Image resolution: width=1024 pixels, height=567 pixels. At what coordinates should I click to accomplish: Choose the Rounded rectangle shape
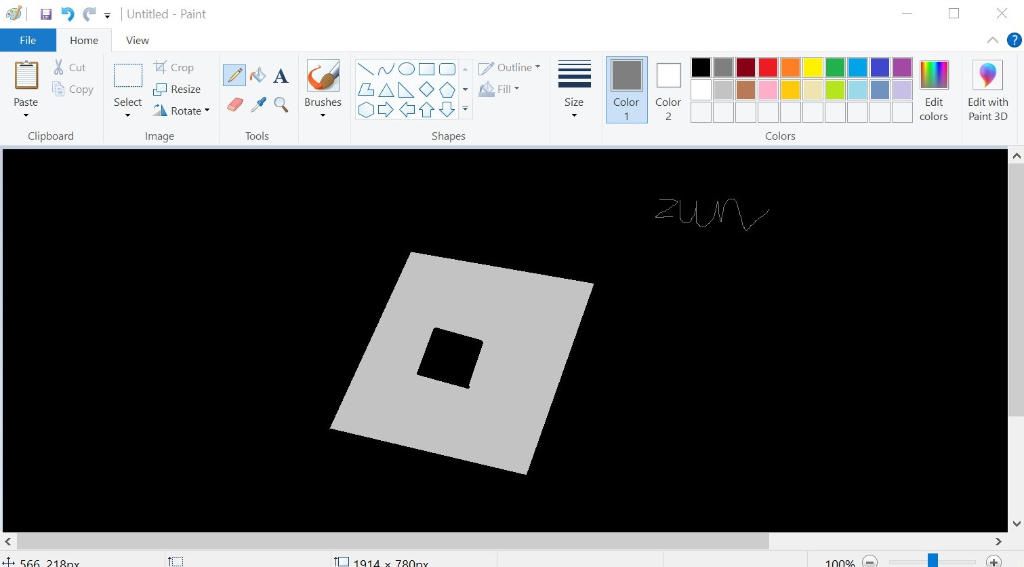click(447, 69)
